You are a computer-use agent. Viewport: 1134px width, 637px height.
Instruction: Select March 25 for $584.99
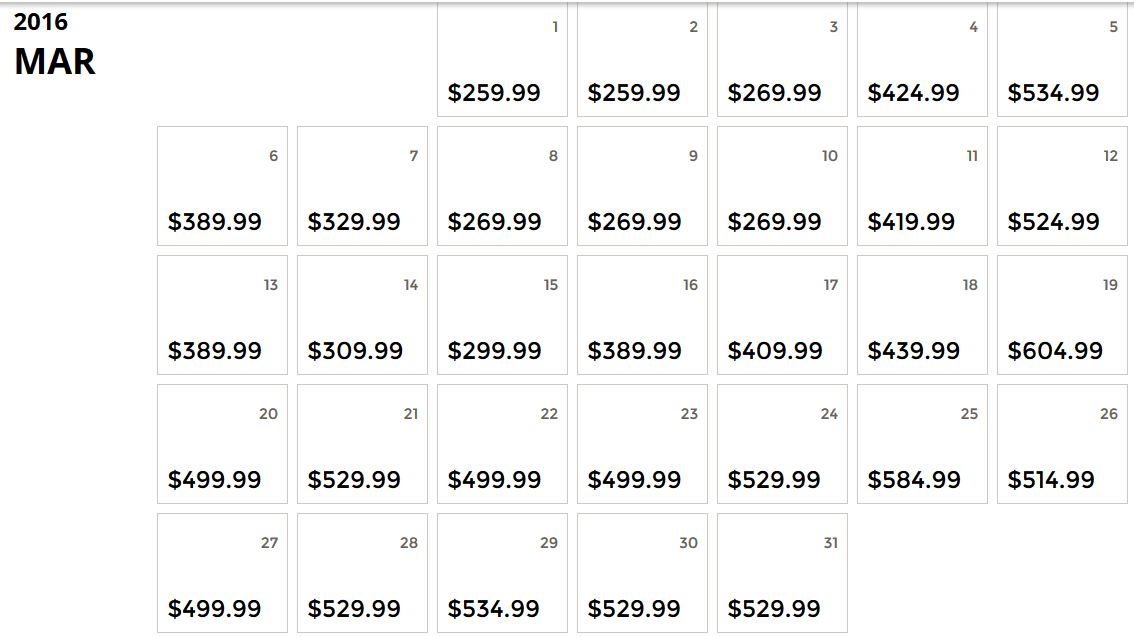coord(922,444)
